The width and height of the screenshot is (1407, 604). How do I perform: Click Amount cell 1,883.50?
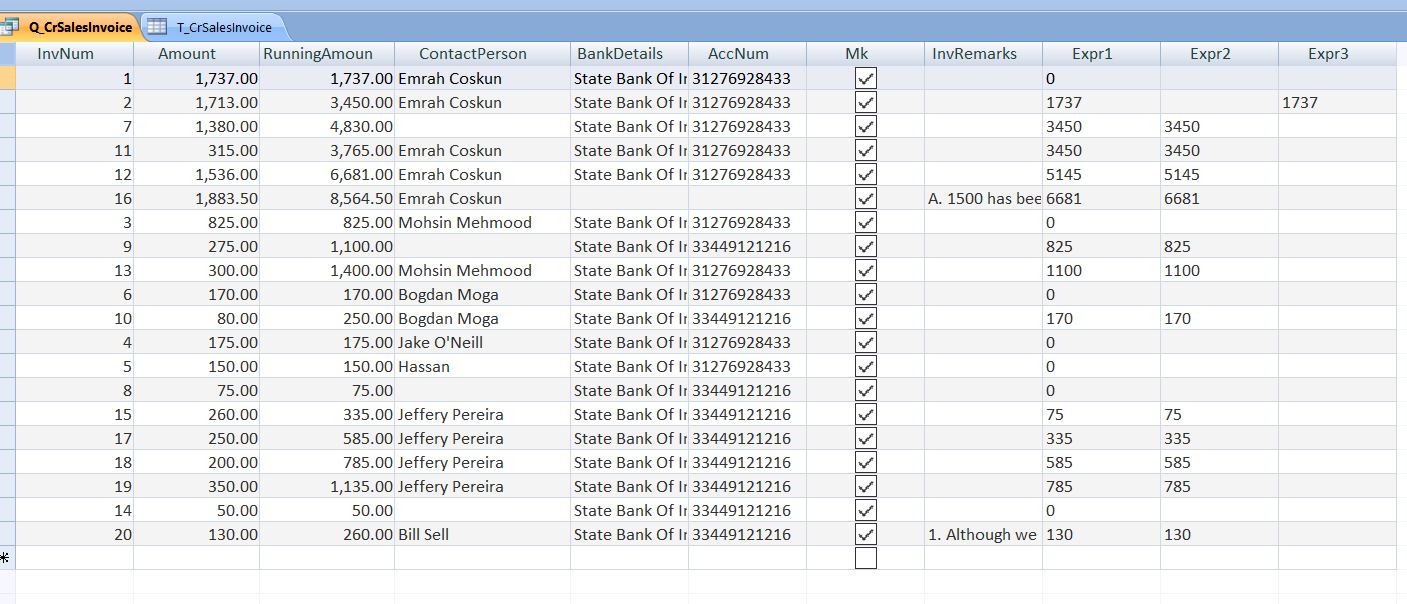pos(196,198)
